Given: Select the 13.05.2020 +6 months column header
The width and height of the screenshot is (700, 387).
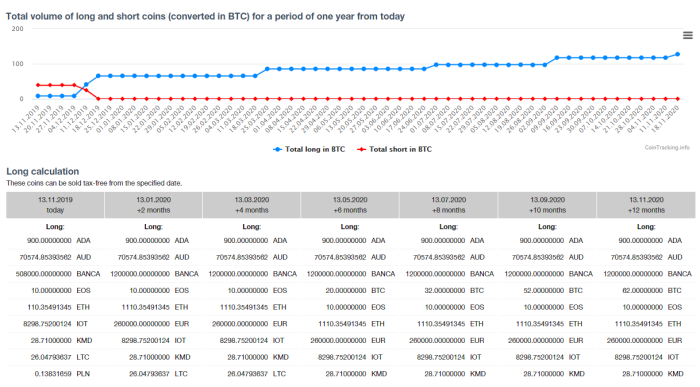Looking at the screenshot, I should coord(350,205).
